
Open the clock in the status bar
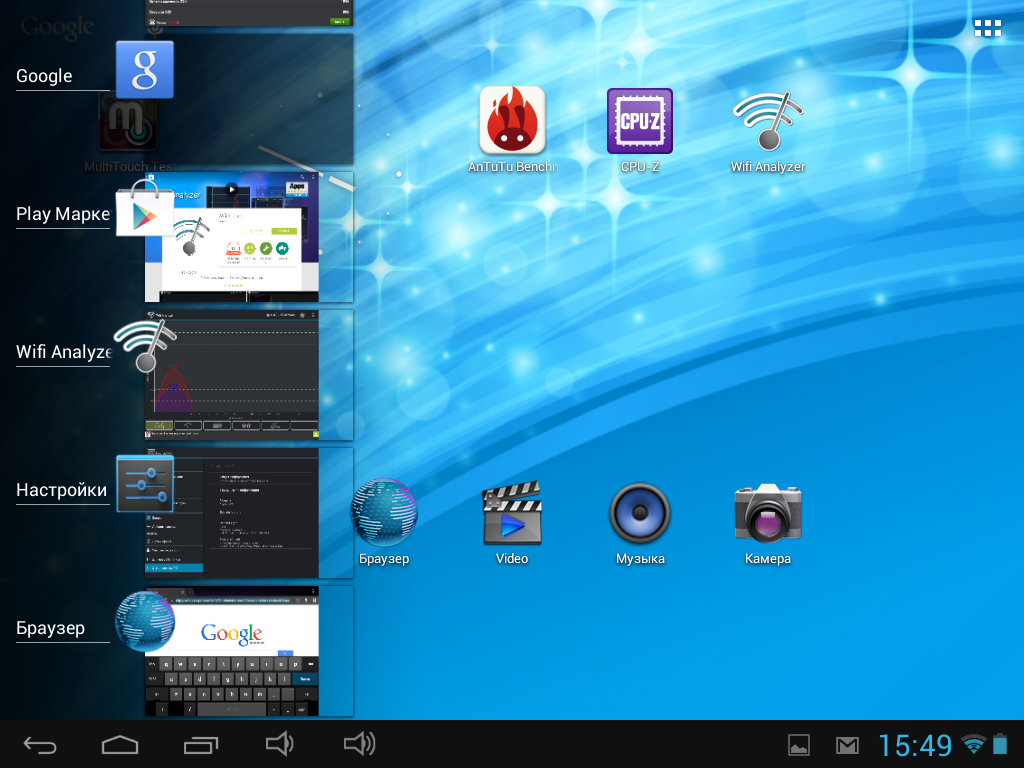[915, 745]
